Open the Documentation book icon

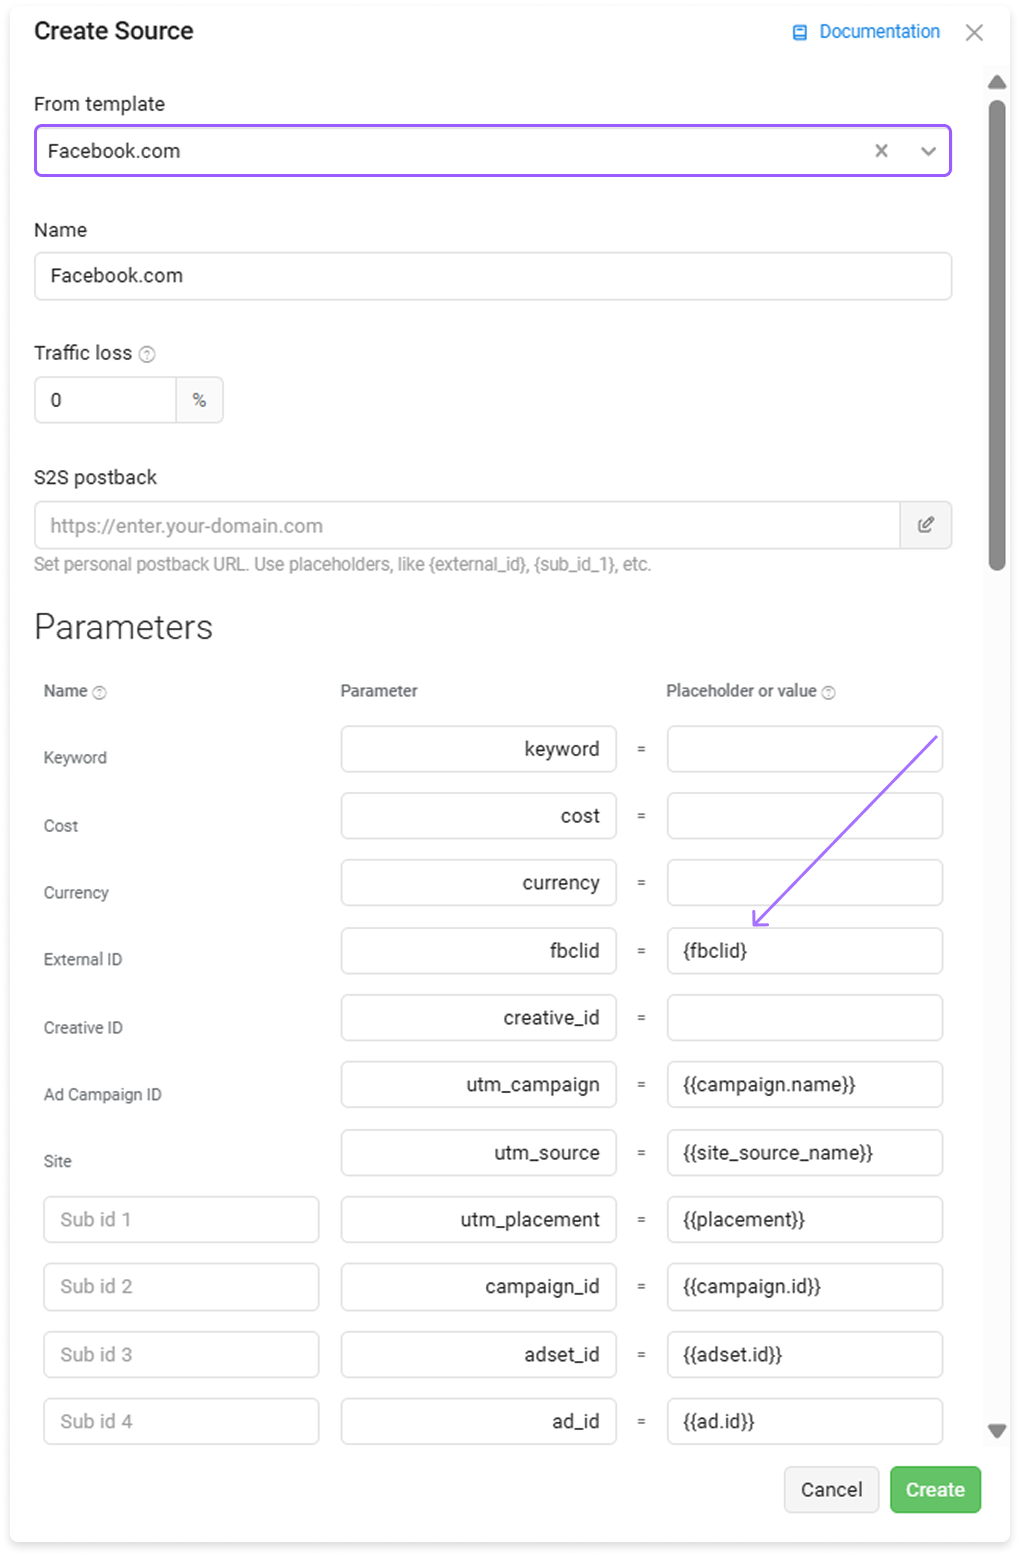click(x=799, y=33)
